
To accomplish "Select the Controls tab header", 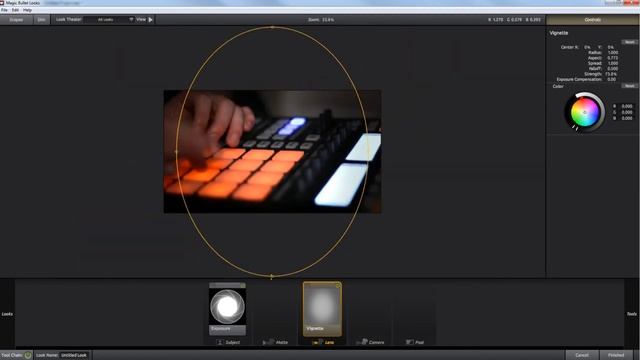I will 592,20.
